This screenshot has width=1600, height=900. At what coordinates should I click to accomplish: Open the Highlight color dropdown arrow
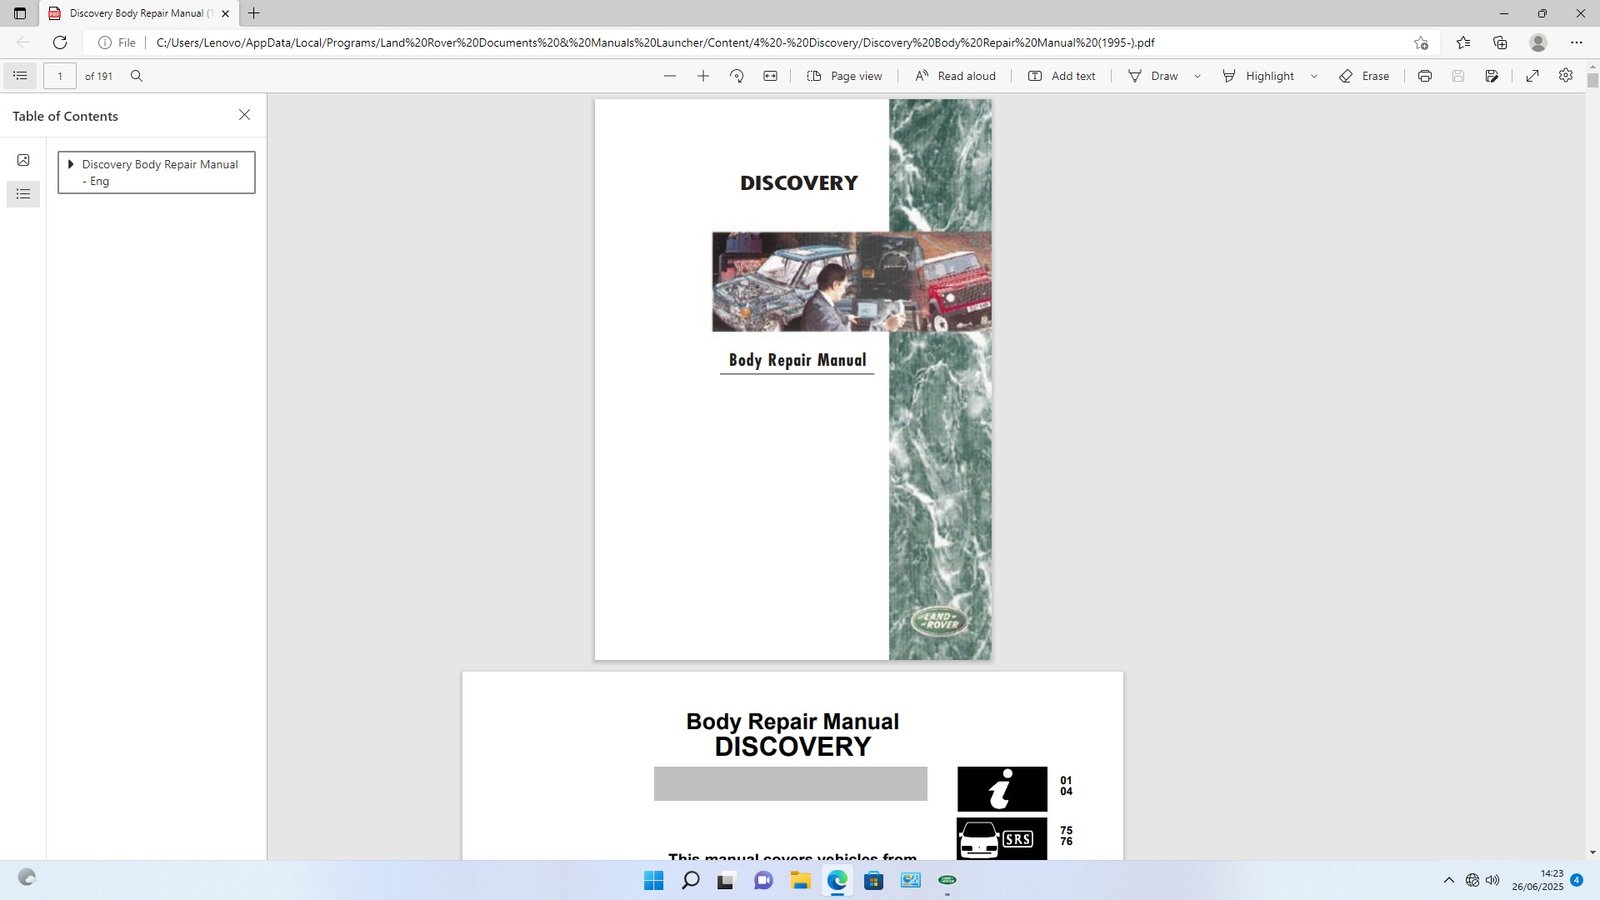1314,76
